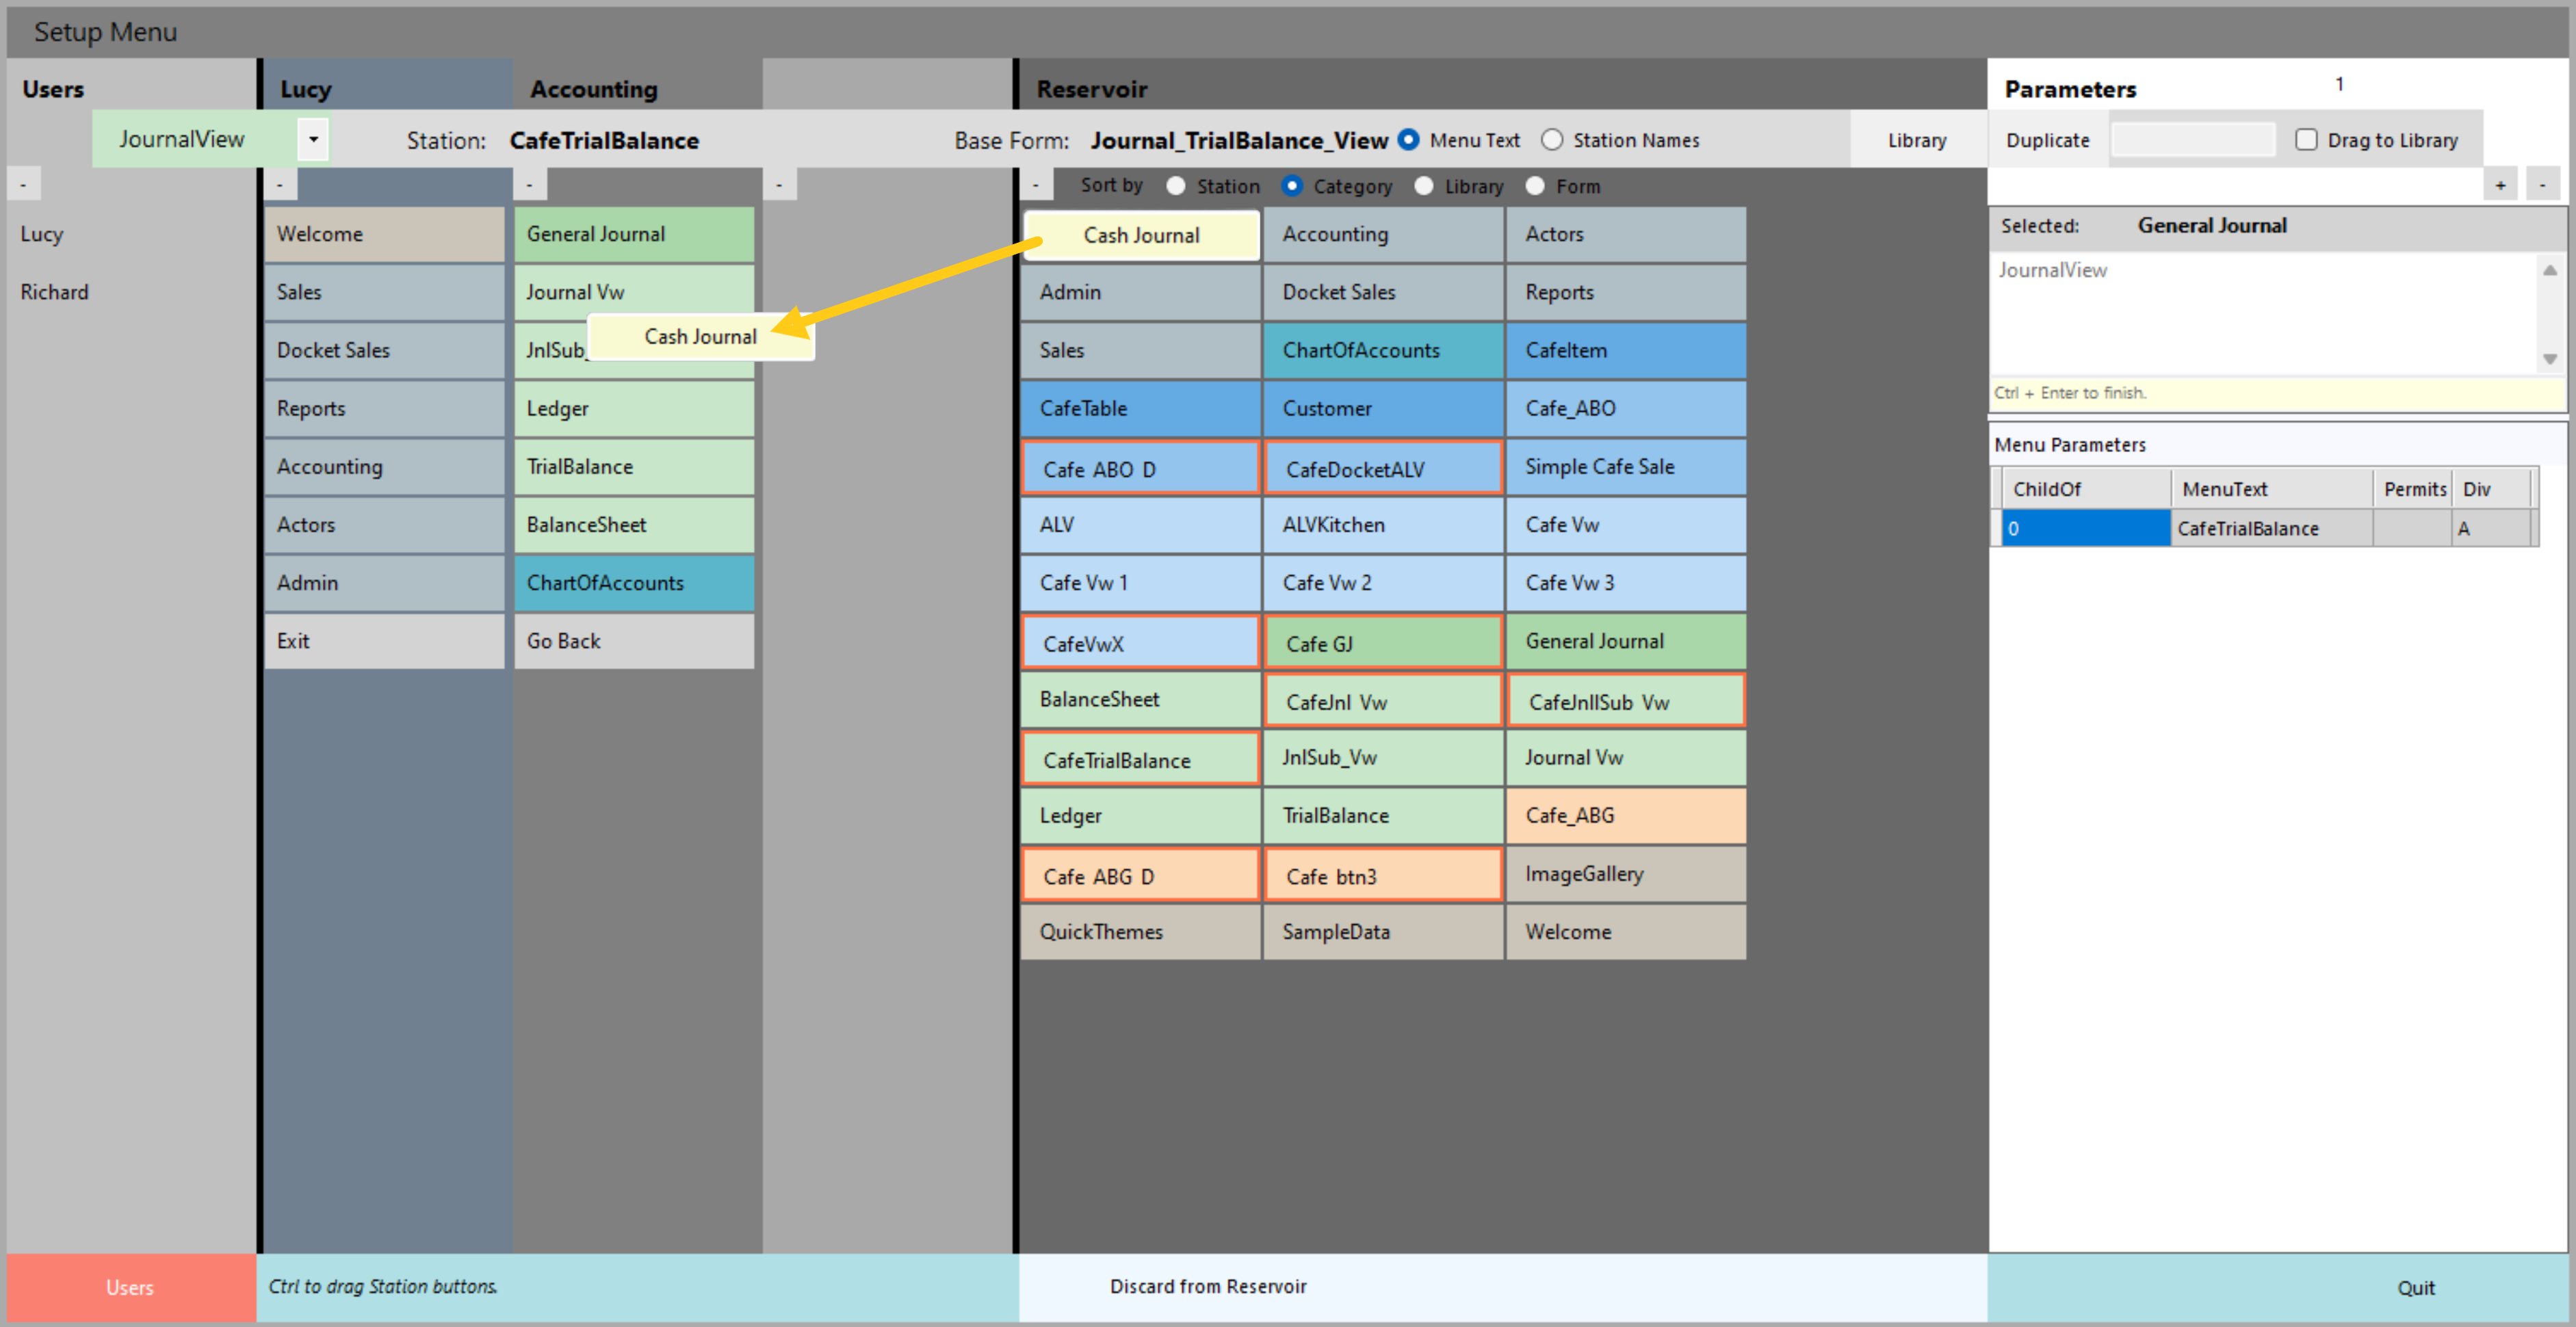This screenshot has width=2576, height=1327.
Task: Enable Drag to Library checkbox
Action: (x=2307, y=140)
